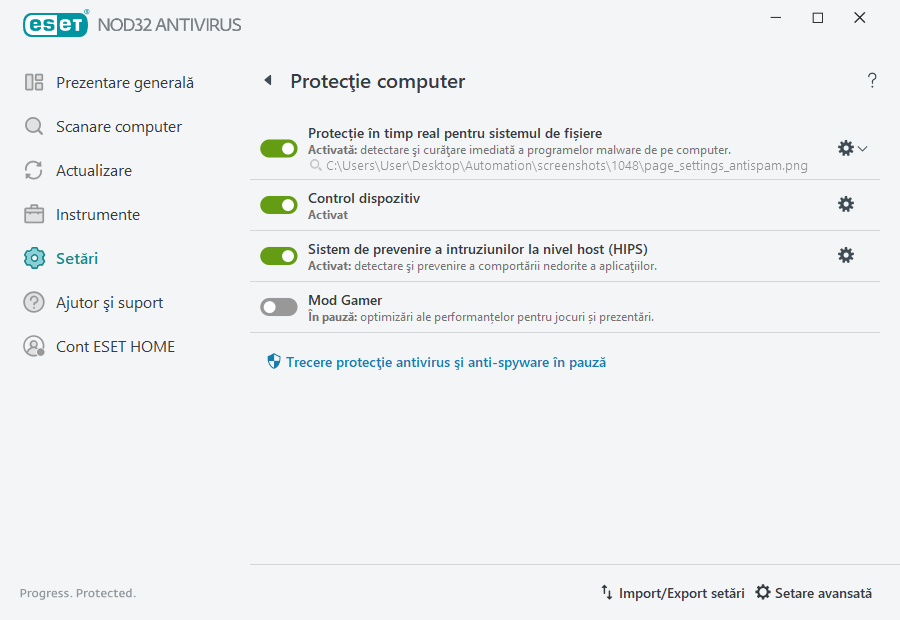Disable Protecţie în timp real toggle
This screenshot has width=900, height=620.
click(x=278, y=147)
